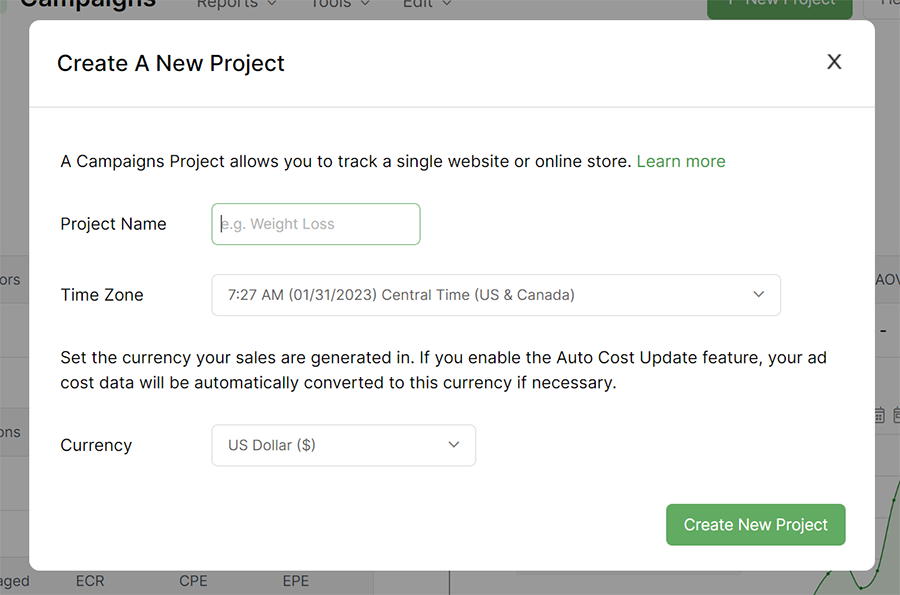Click the Time Zone field label

point(102,295)
